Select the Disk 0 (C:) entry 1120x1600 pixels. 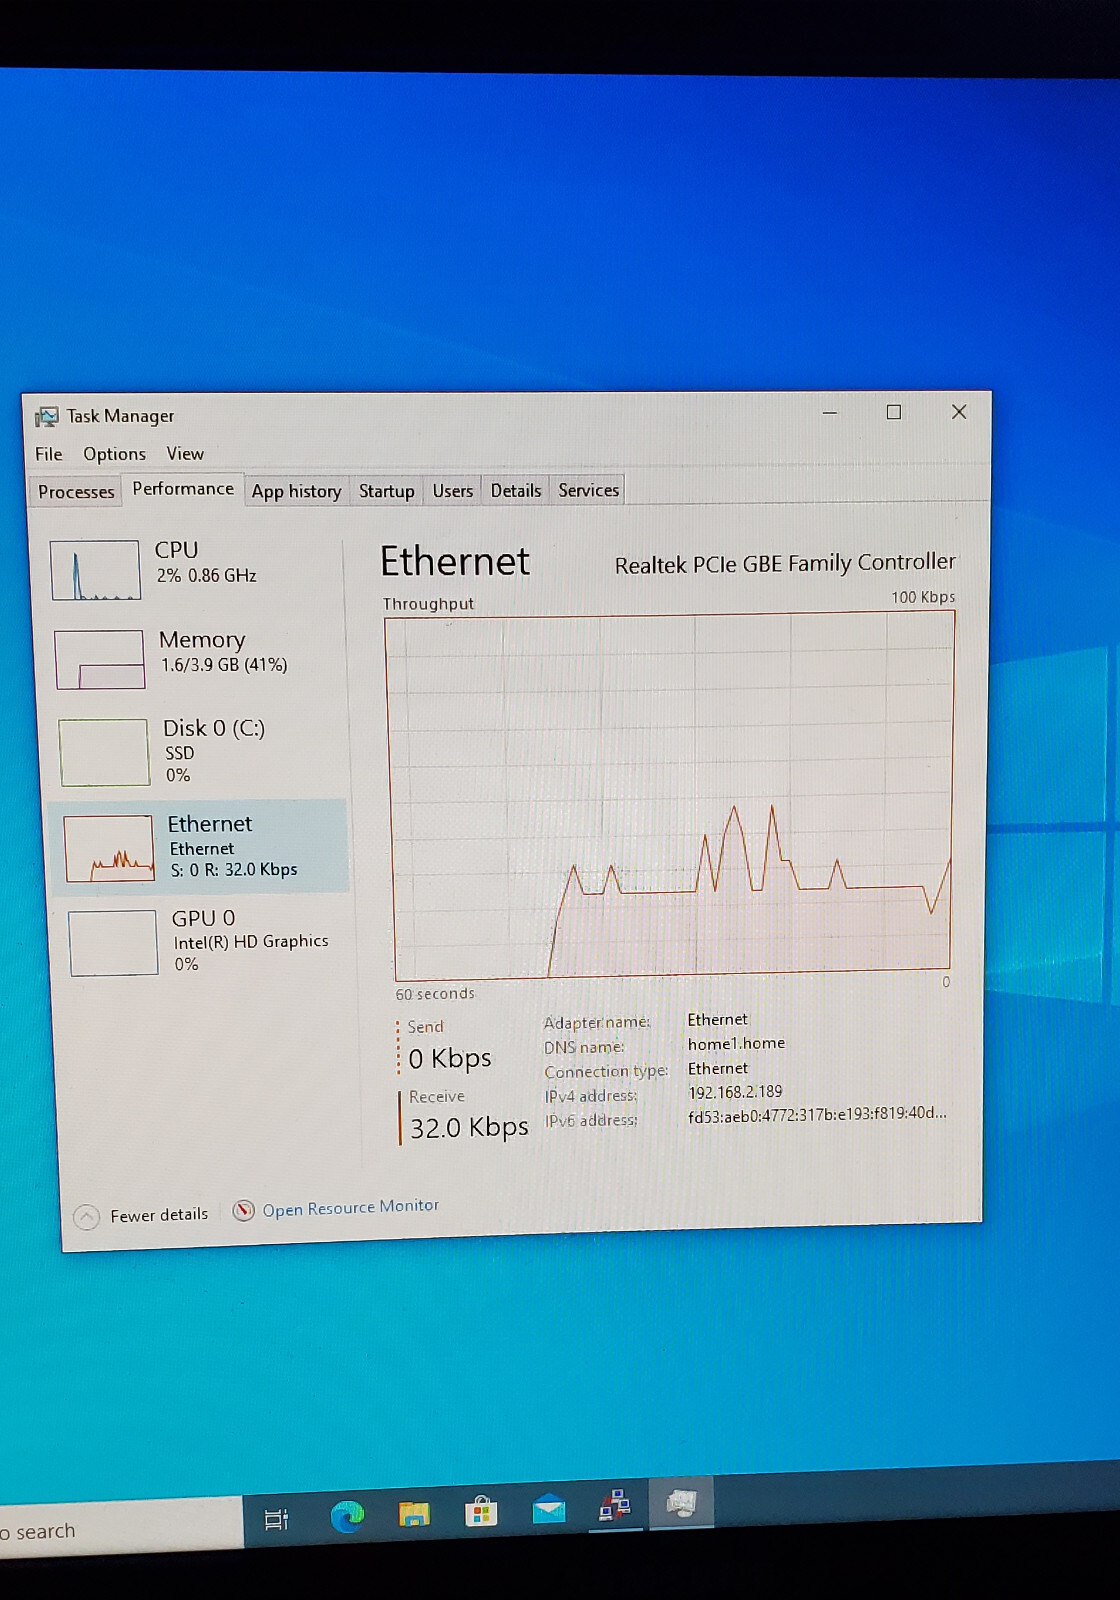pos(198,752)
